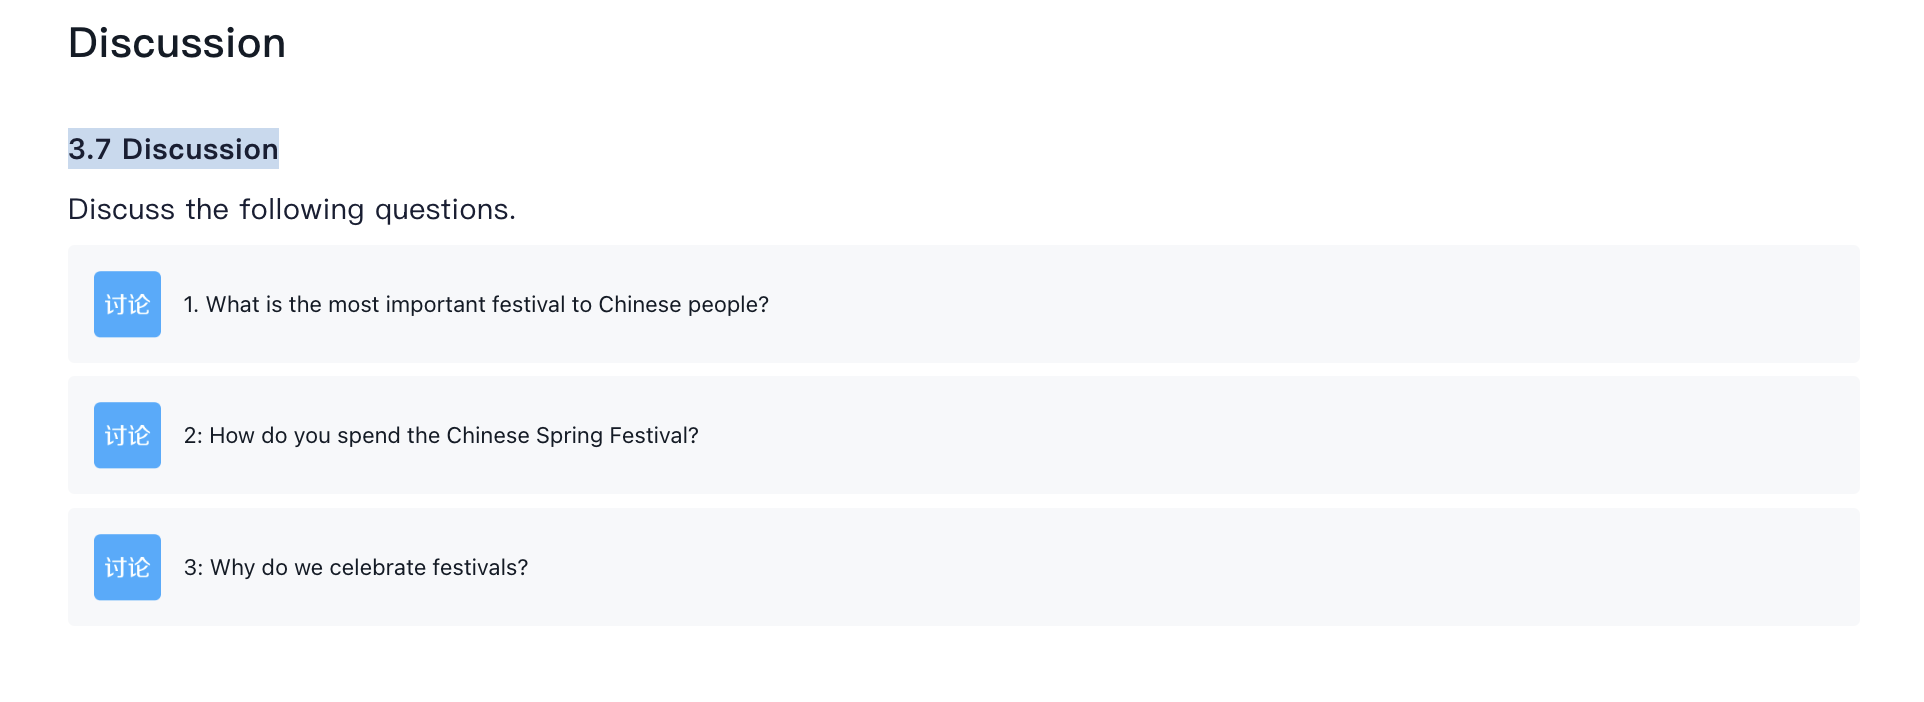Click the highlighted '3.7 Discussion' heading
The width and height of the screenshot is (1924, 702).
[x=173, y=149]
